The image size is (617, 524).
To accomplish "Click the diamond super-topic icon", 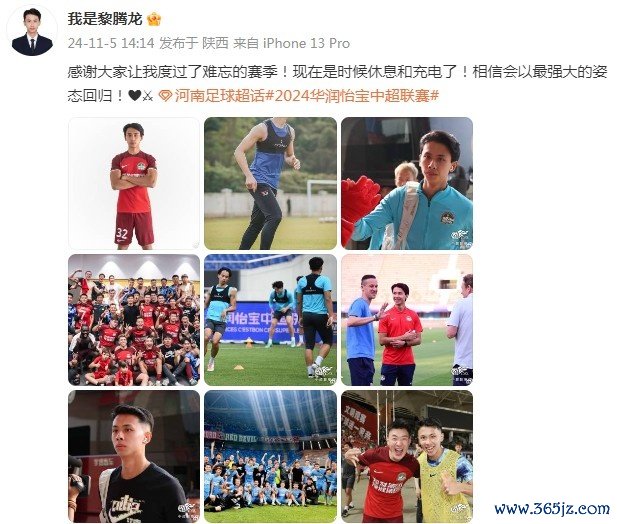I will point(165,96).
